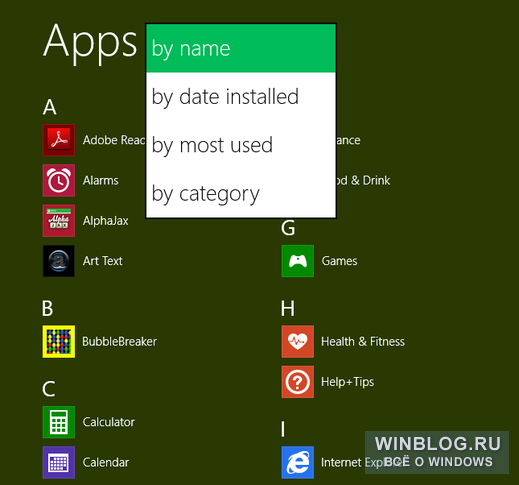The width and height of the screenshot is (519, 485).
Task: Click the 'Calendar' app label
Action: click(106, 462)
